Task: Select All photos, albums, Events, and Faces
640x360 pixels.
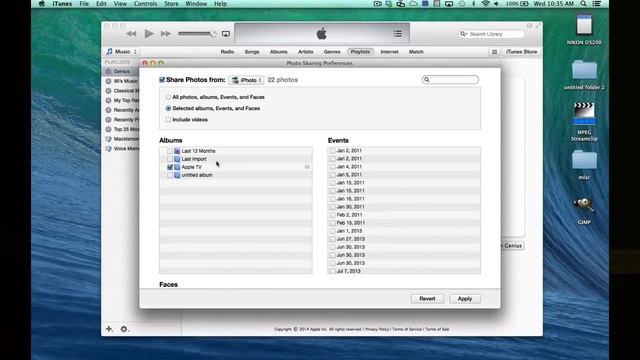Action: [x=168, y=97]
